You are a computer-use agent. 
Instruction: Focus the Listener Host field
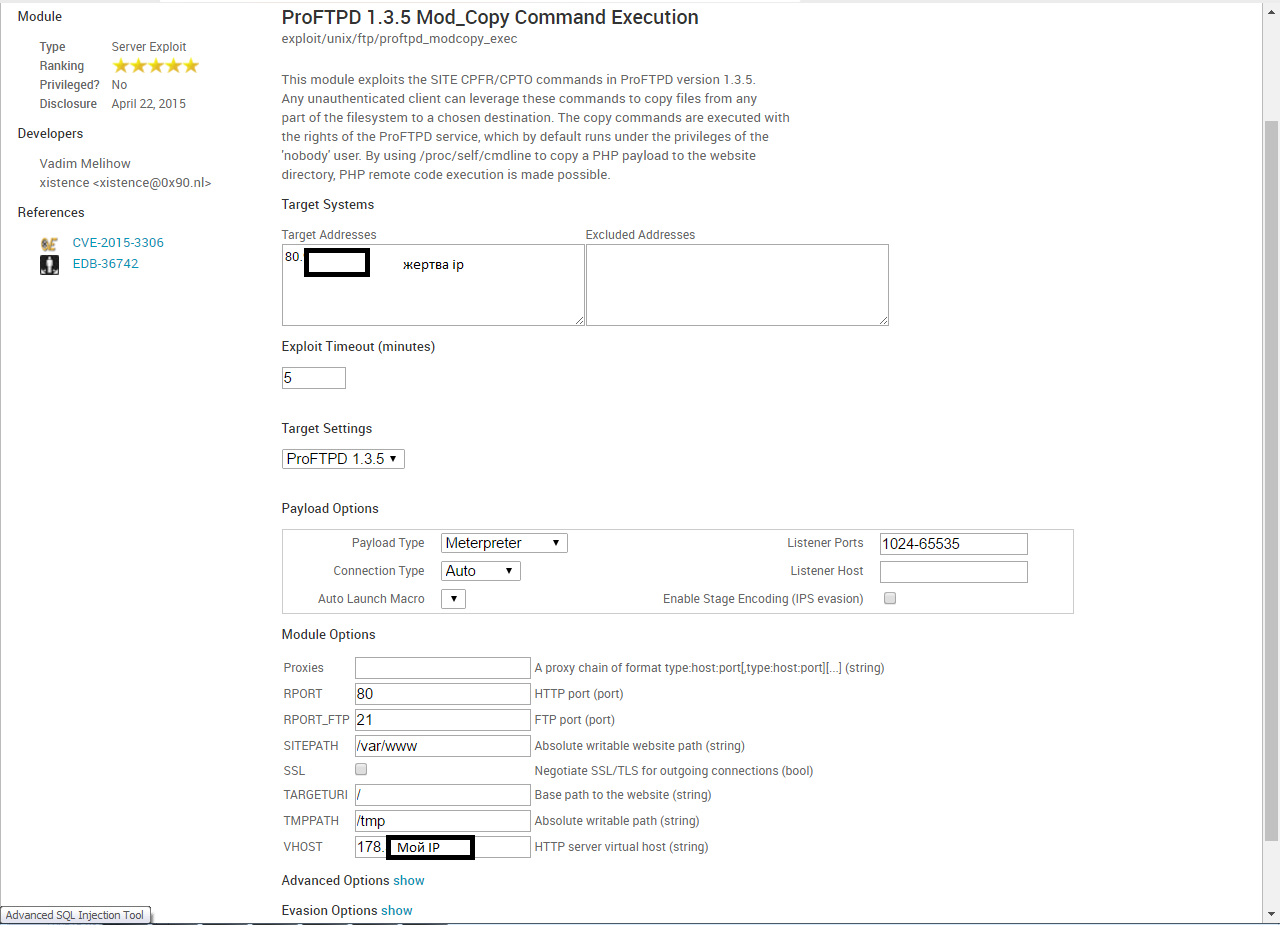(x=954, y=572)
